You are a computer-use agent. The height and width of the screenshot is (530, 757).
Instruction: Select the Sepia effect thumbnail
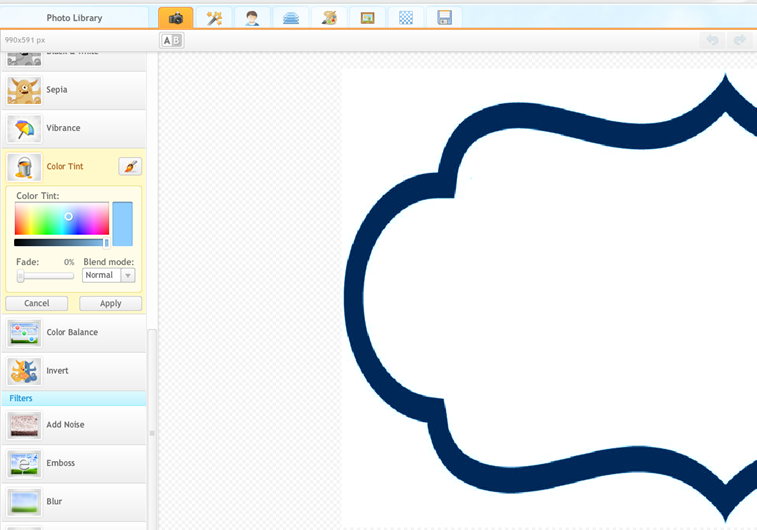click(24, 90)
